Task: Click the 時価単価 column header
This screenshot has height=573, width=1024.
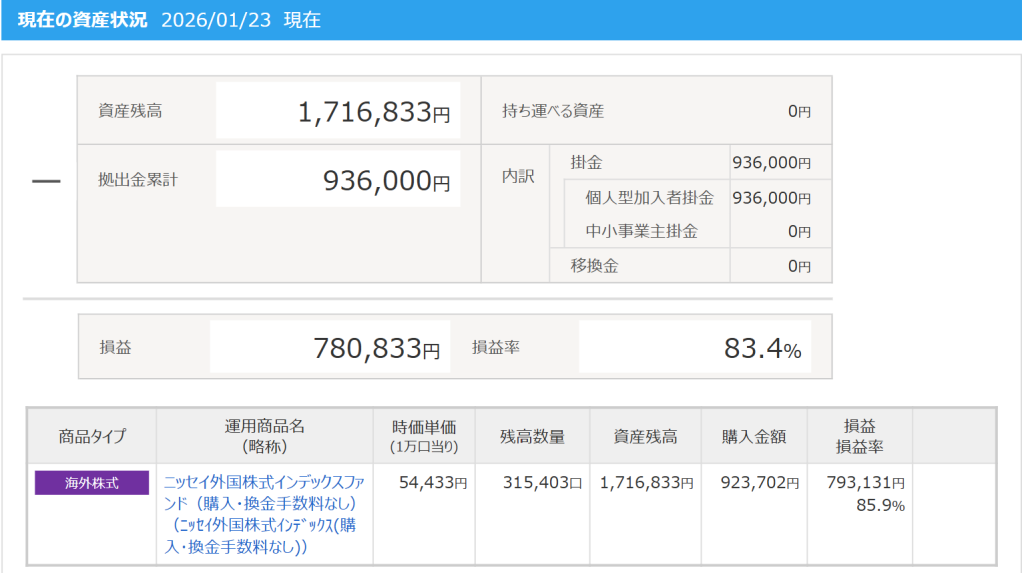Action: 424,436
